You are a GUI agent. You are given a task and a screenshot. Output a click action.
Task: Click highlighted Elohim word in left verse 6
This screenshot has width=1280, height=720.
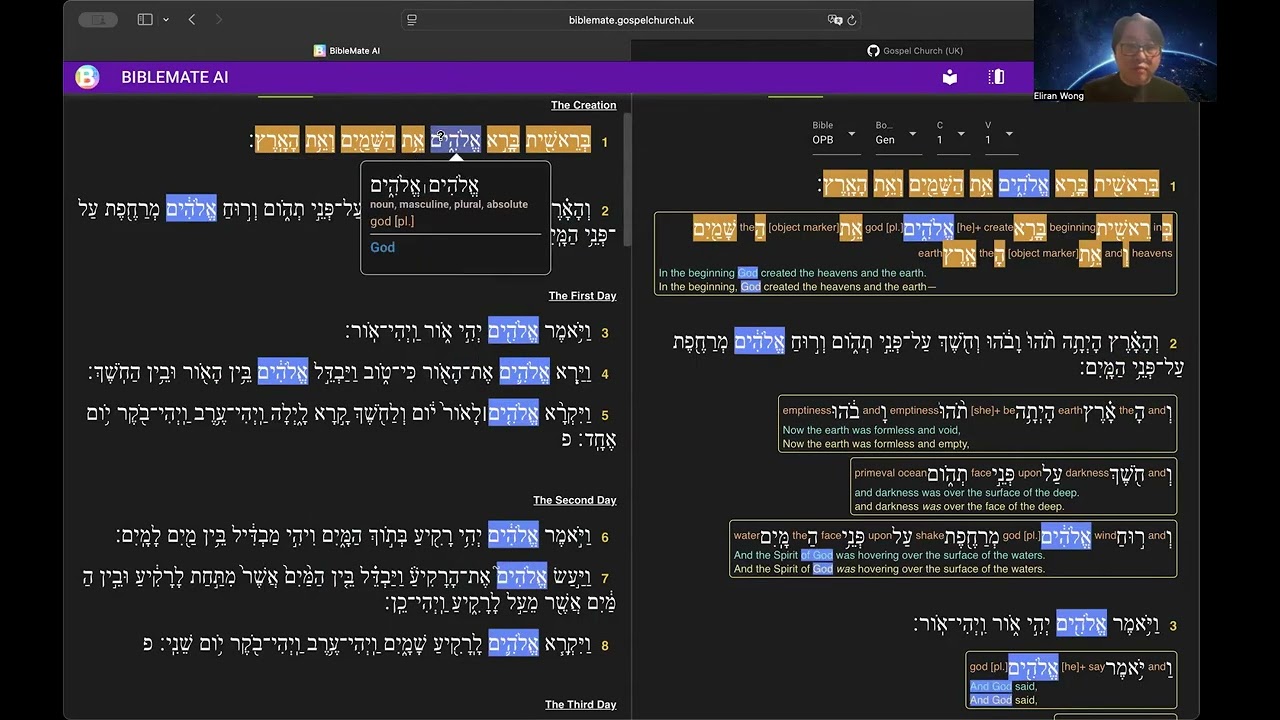(513, 535)
